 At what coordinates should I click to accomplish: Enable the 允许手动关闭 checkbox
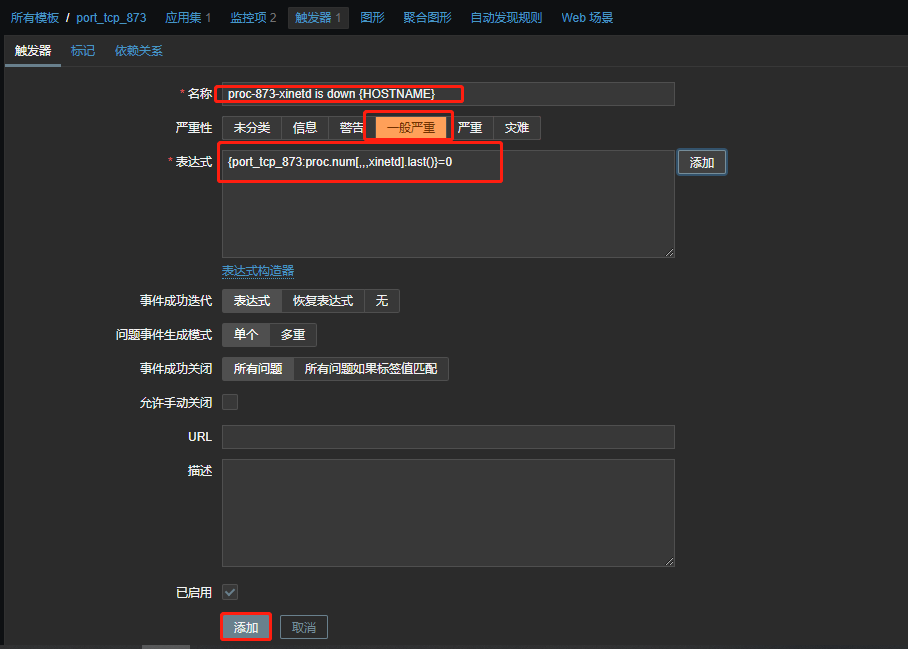[x=230, y=402]
